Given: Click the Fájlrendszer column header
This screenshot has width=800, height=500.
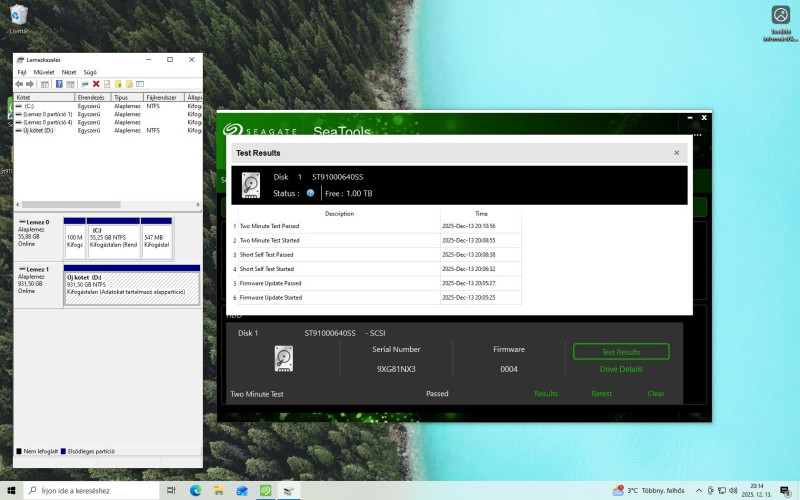Looking at the screenshot, I should coord(164,97).
